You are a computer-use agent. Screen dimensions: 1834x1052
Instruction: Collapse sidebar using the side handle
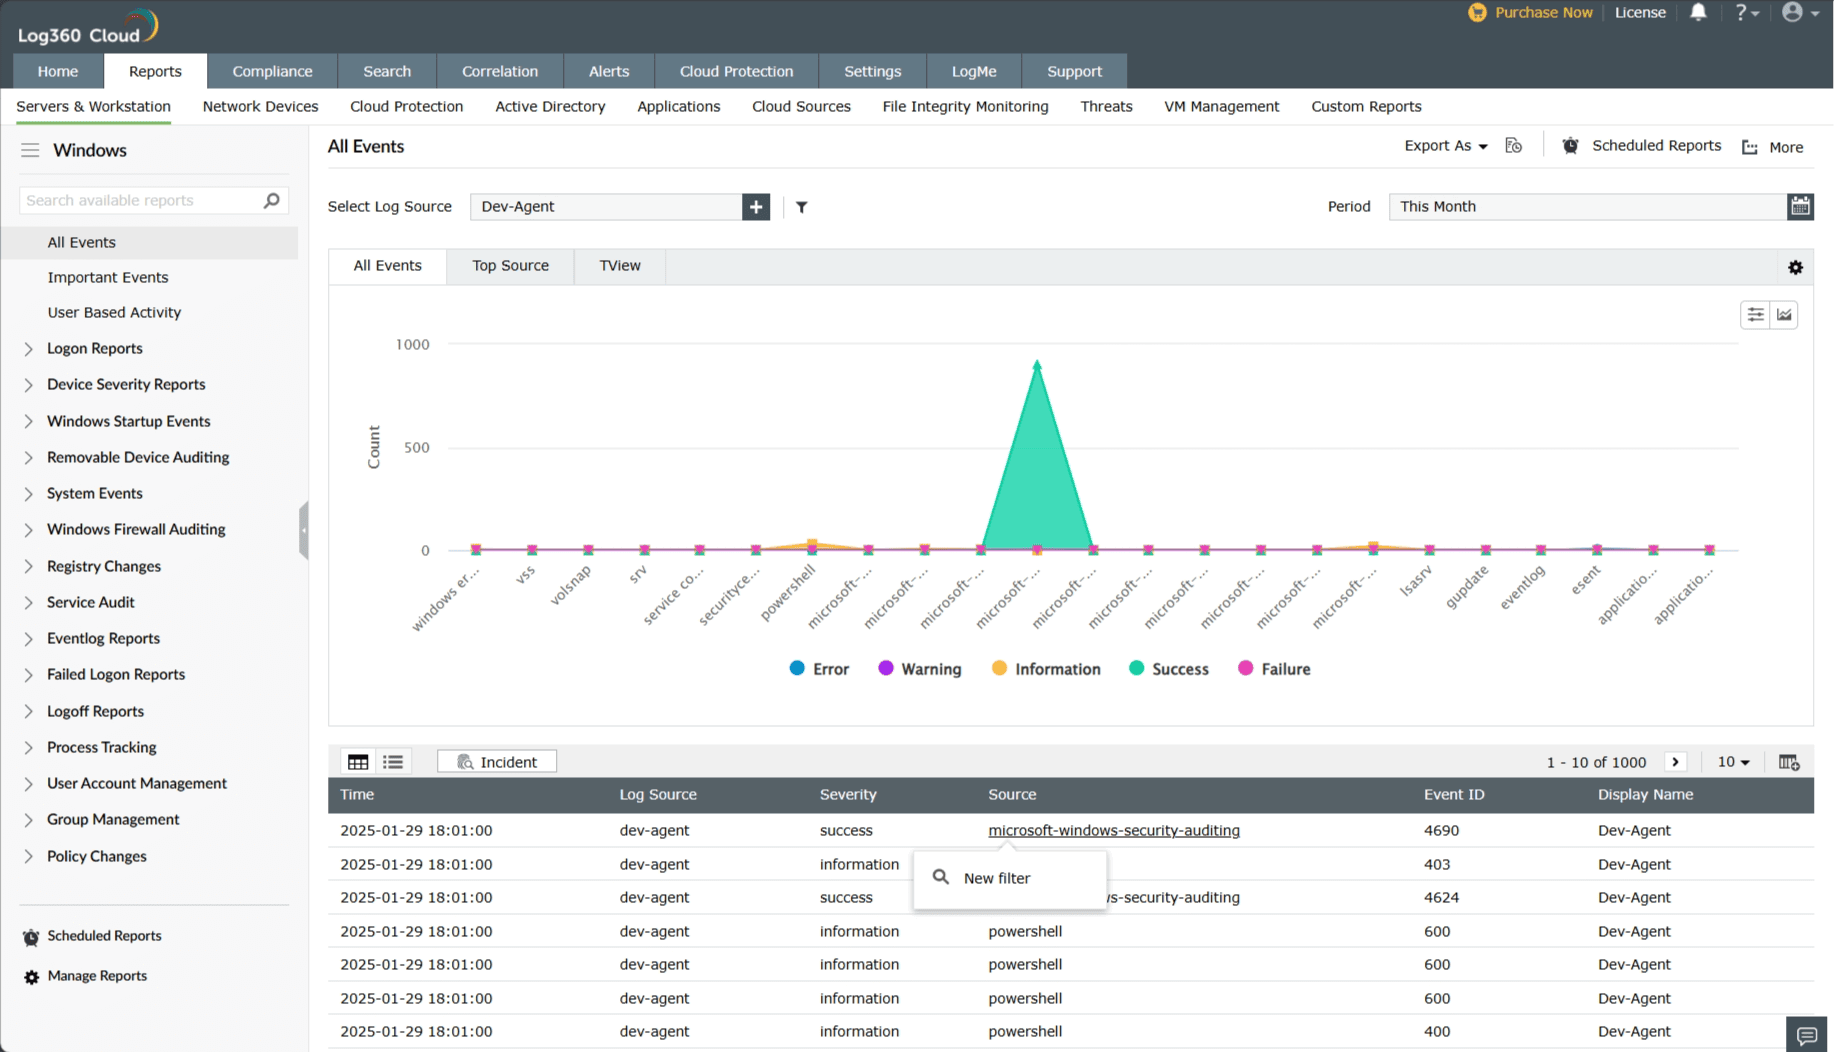(303, 530)
